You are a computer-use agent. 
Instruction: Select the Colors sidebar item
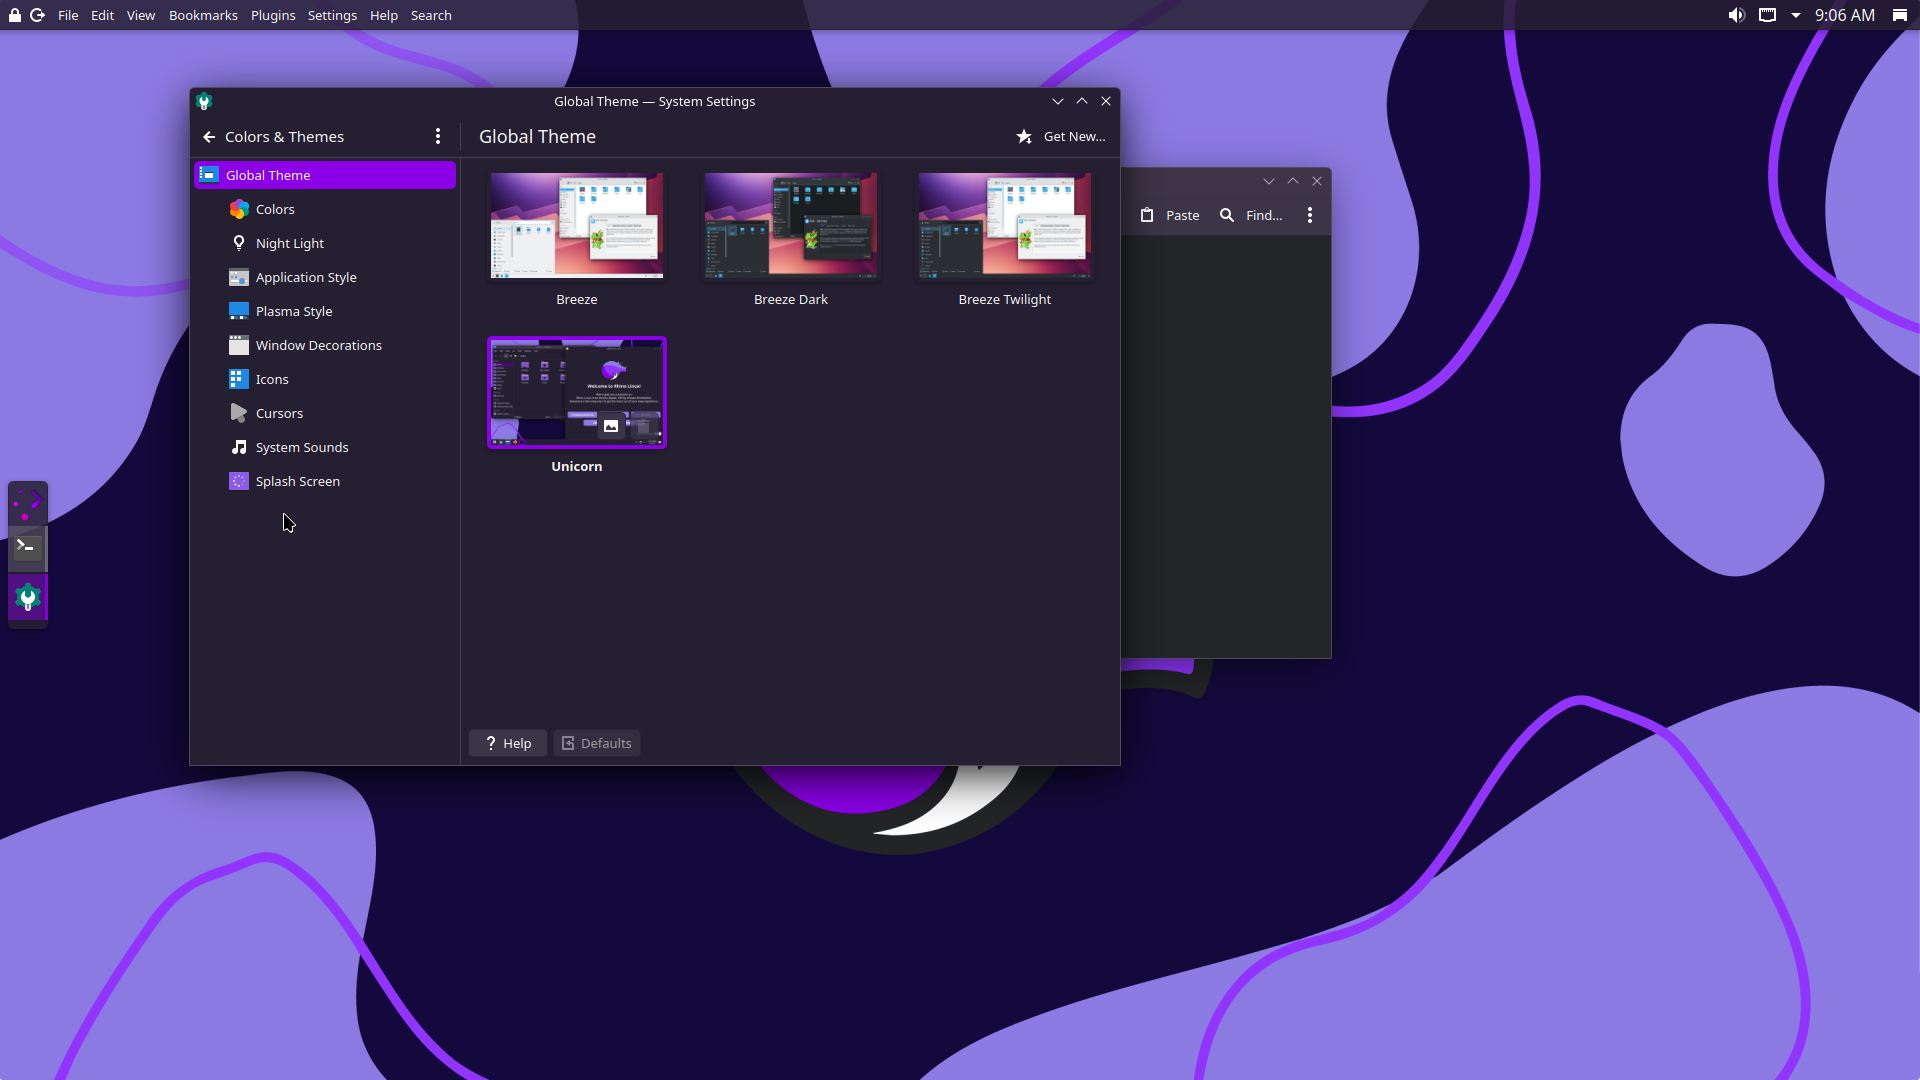click(325, 209)
